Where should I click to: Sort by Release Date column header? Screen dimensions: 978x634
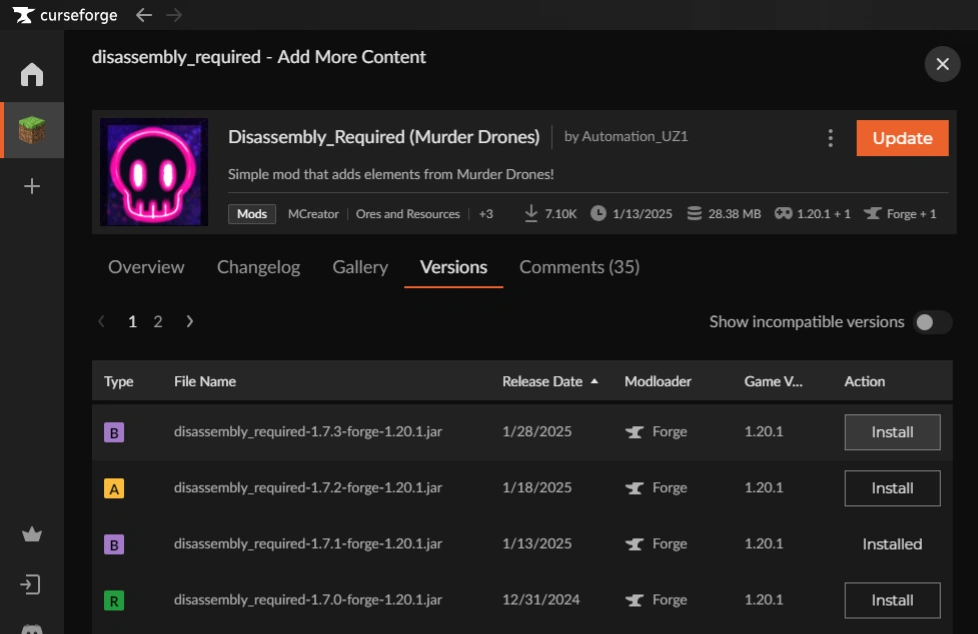point(542,381)
